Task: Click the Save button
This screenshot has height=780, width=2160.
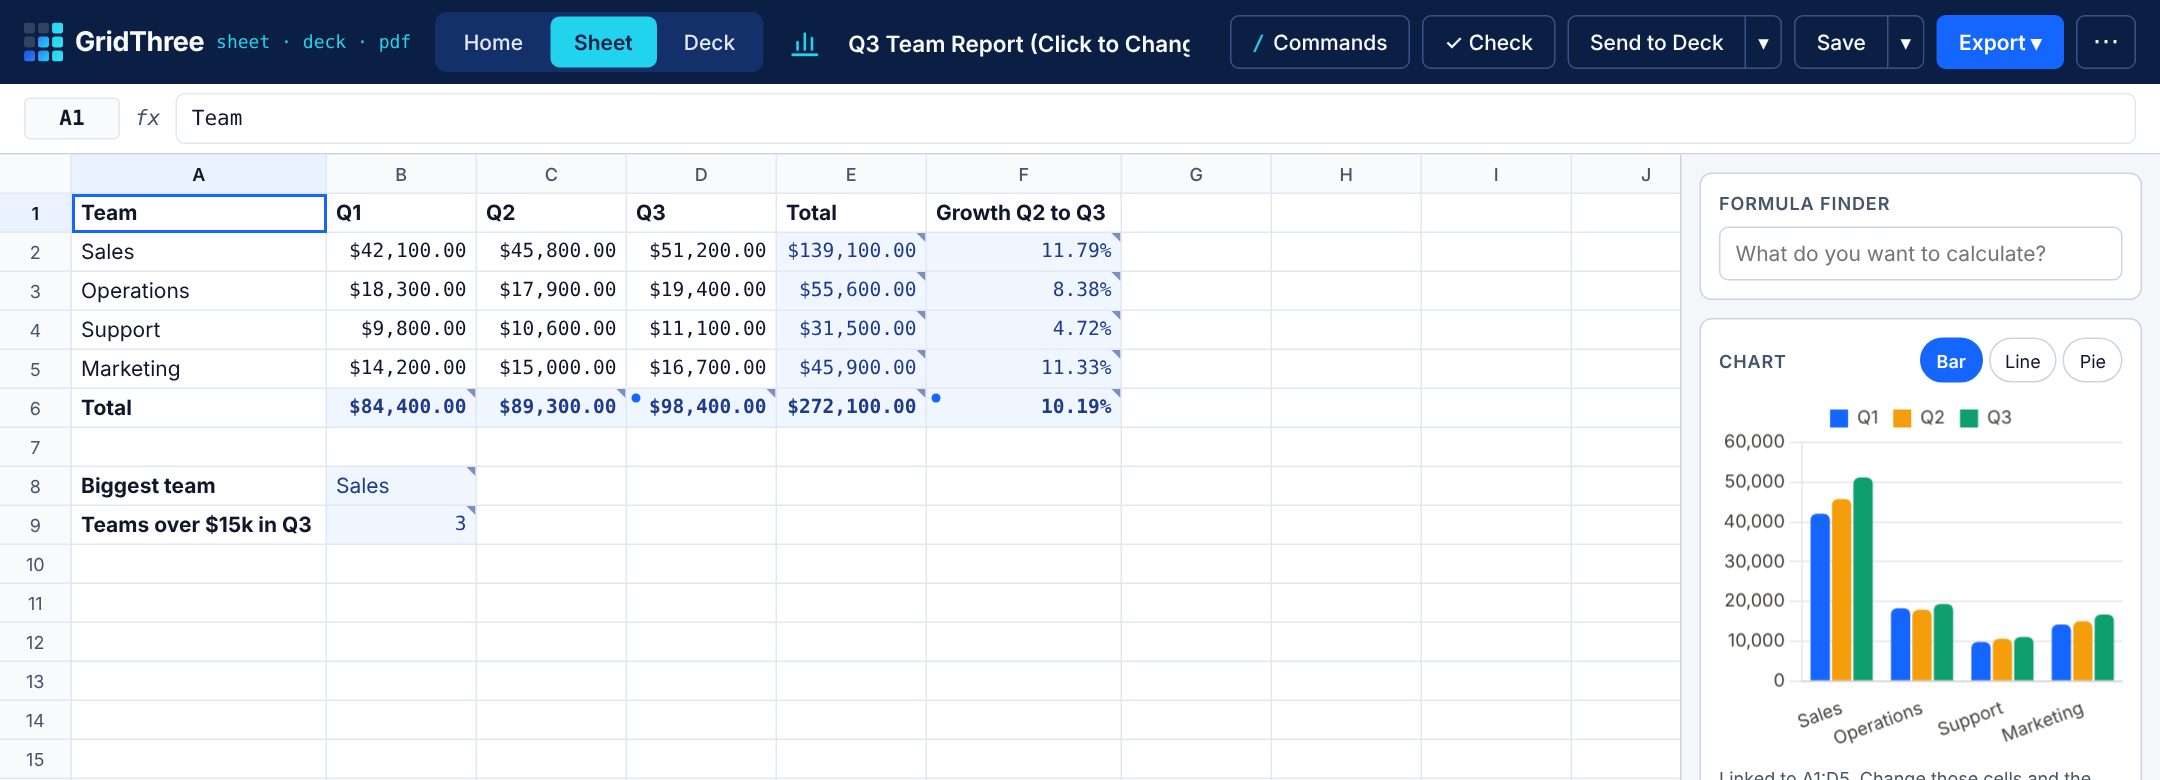Action: pyautogui.click(x=1840, y=42)
